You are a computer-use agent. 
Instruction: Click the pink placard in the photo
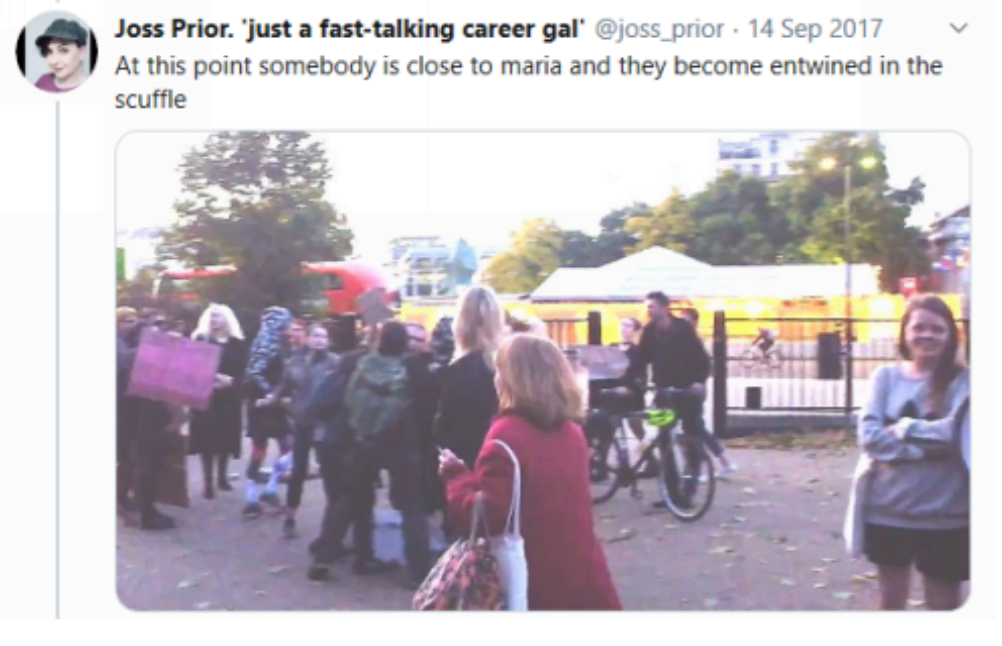click(174, 368)
